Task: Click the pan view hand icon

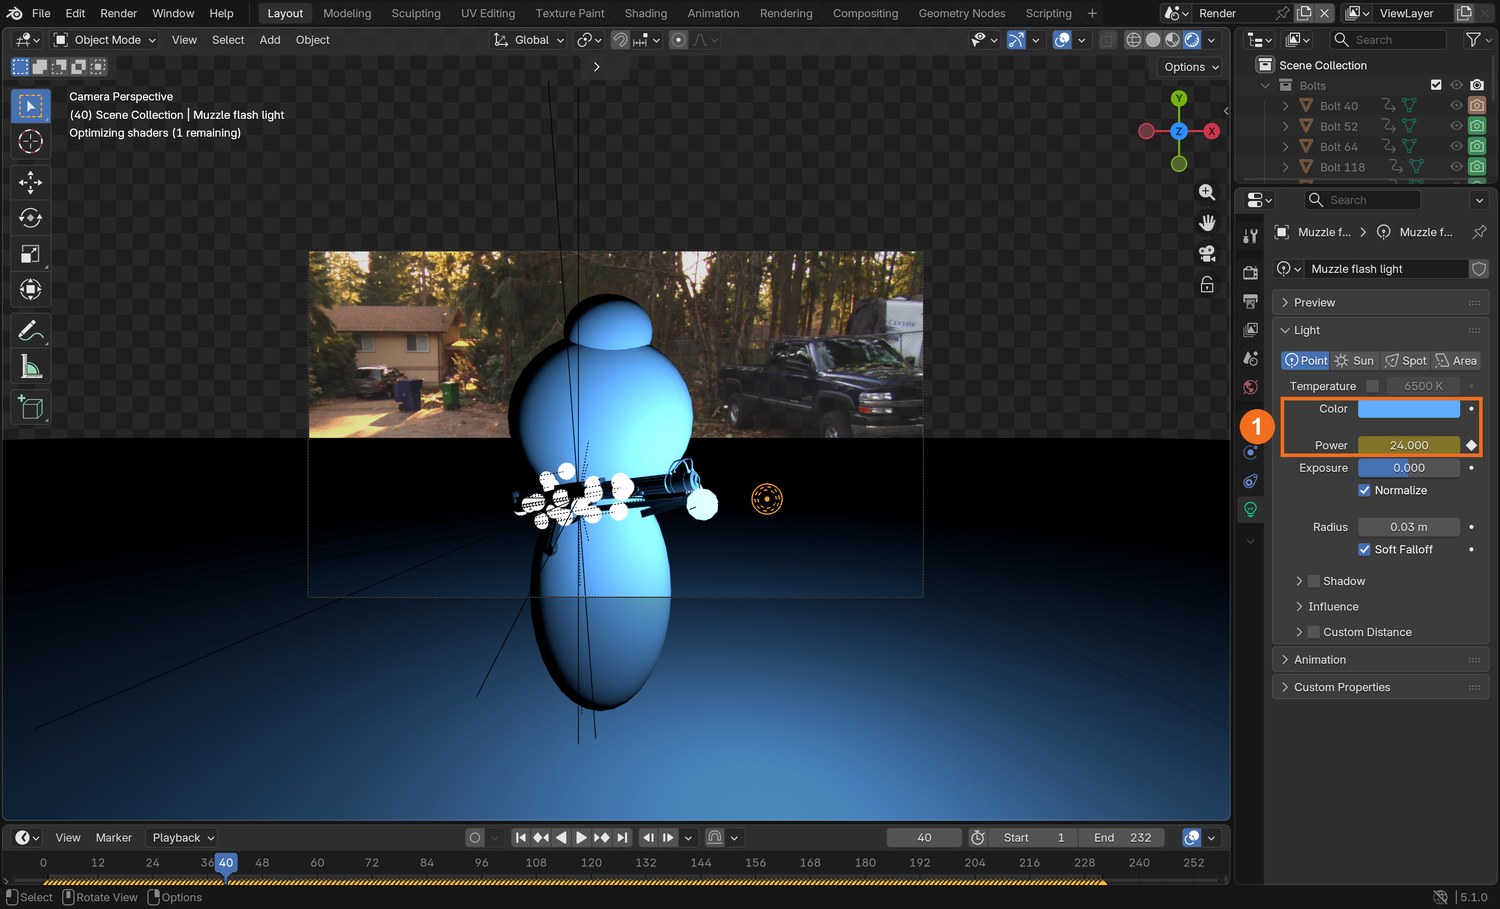Action: [x=1207, y=223]
